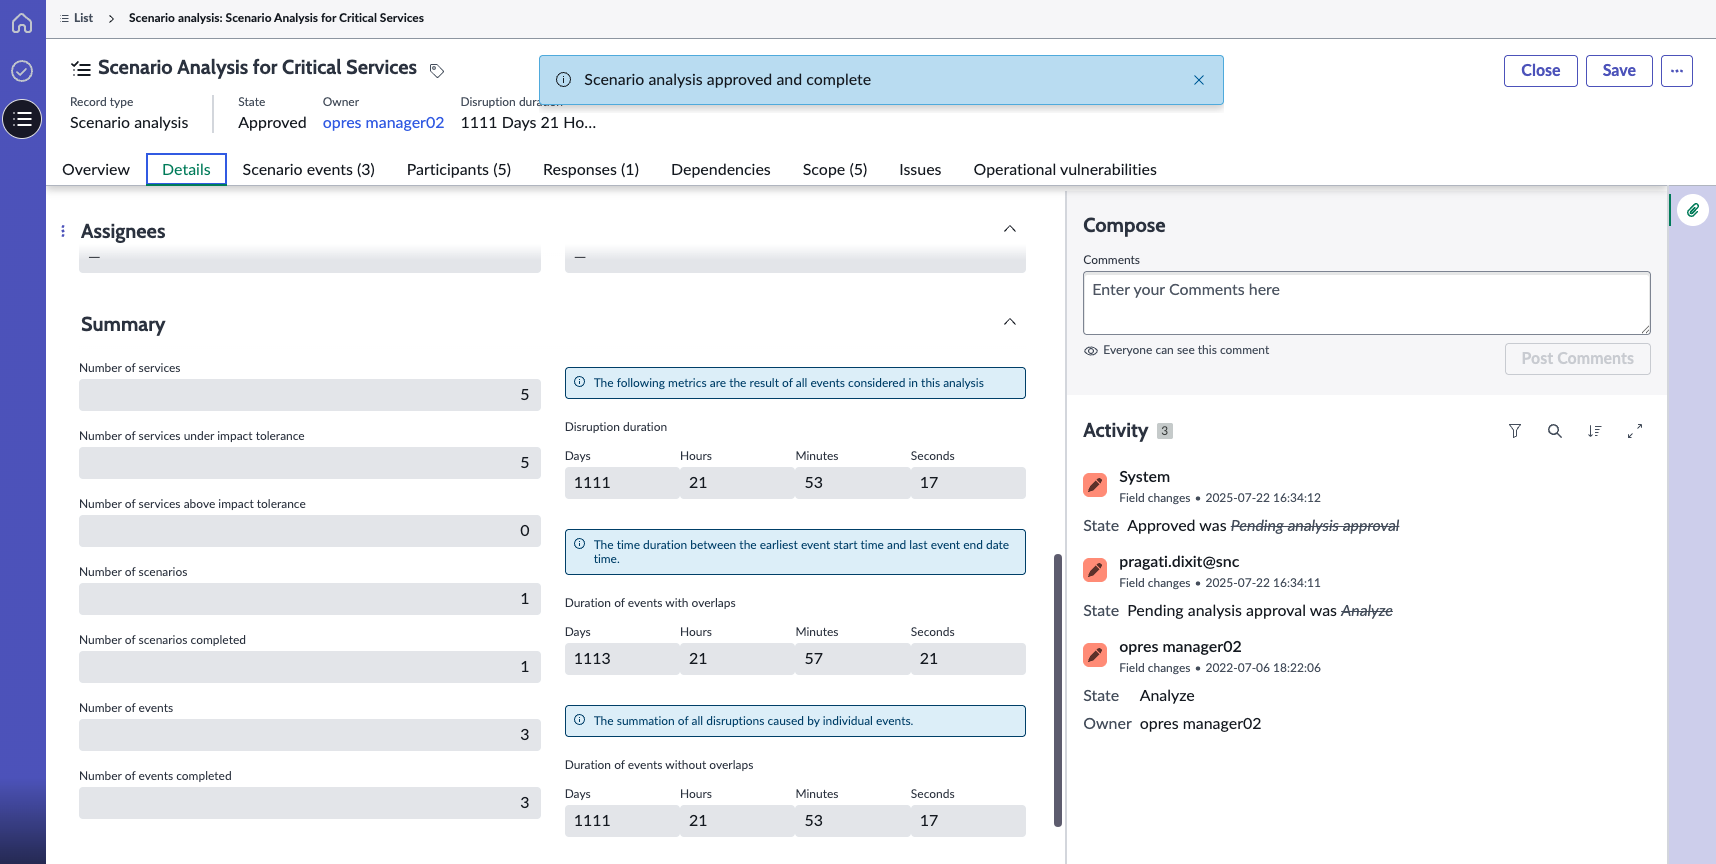Open Assignees section options dots
Viewport: 1716px width, 864px height.
63,231
